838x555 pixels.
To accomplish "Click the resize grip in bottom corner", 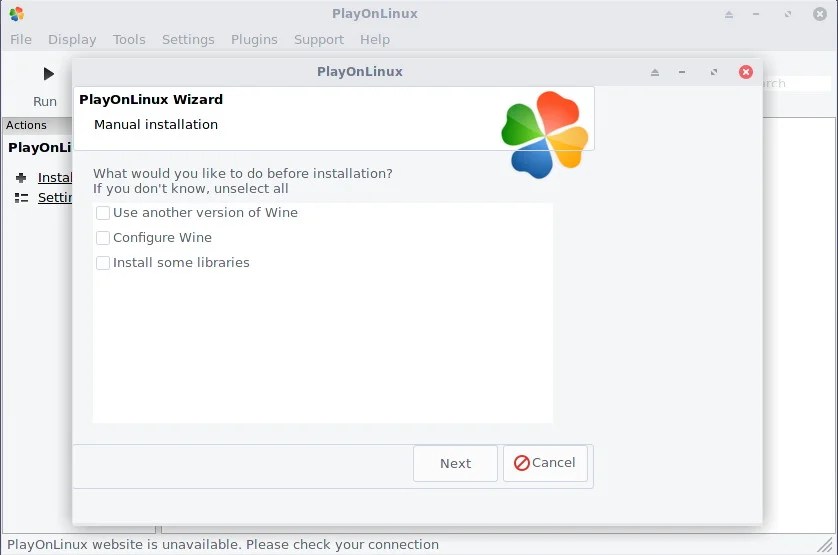I will (x=827, y=544).
